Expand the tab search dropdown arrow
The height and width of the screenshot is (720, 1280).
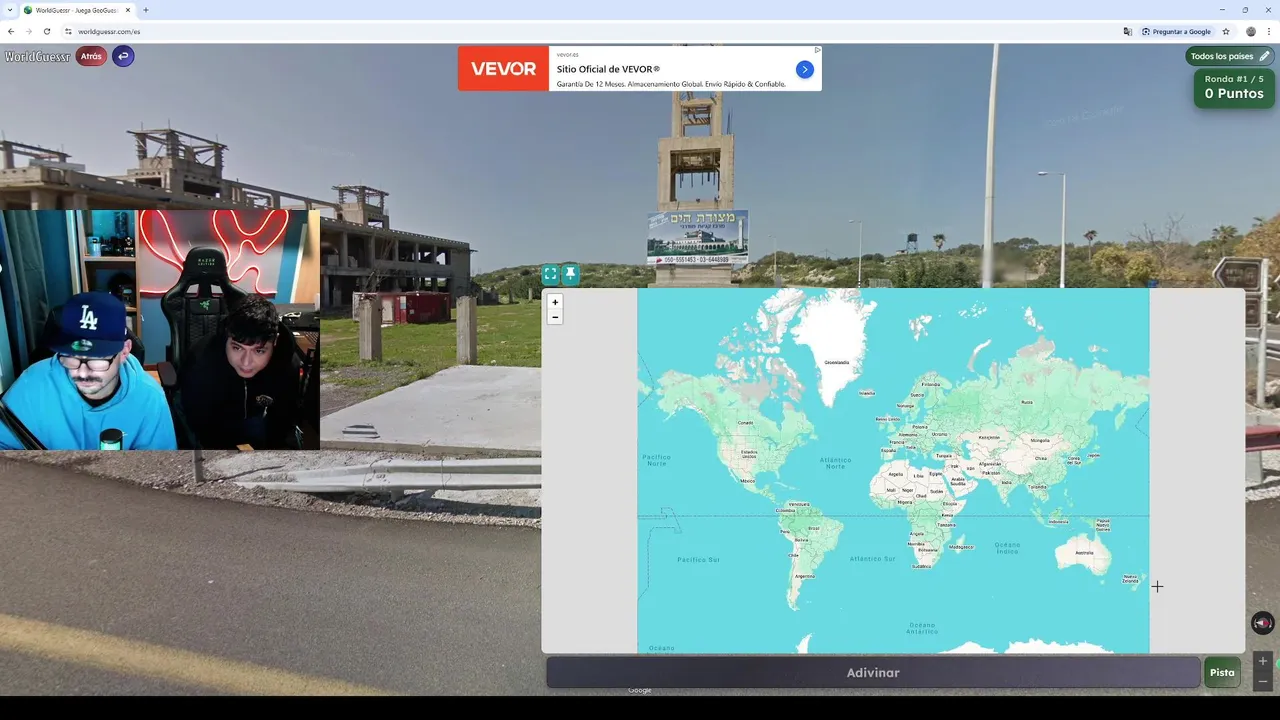click(x=9, y=10)
